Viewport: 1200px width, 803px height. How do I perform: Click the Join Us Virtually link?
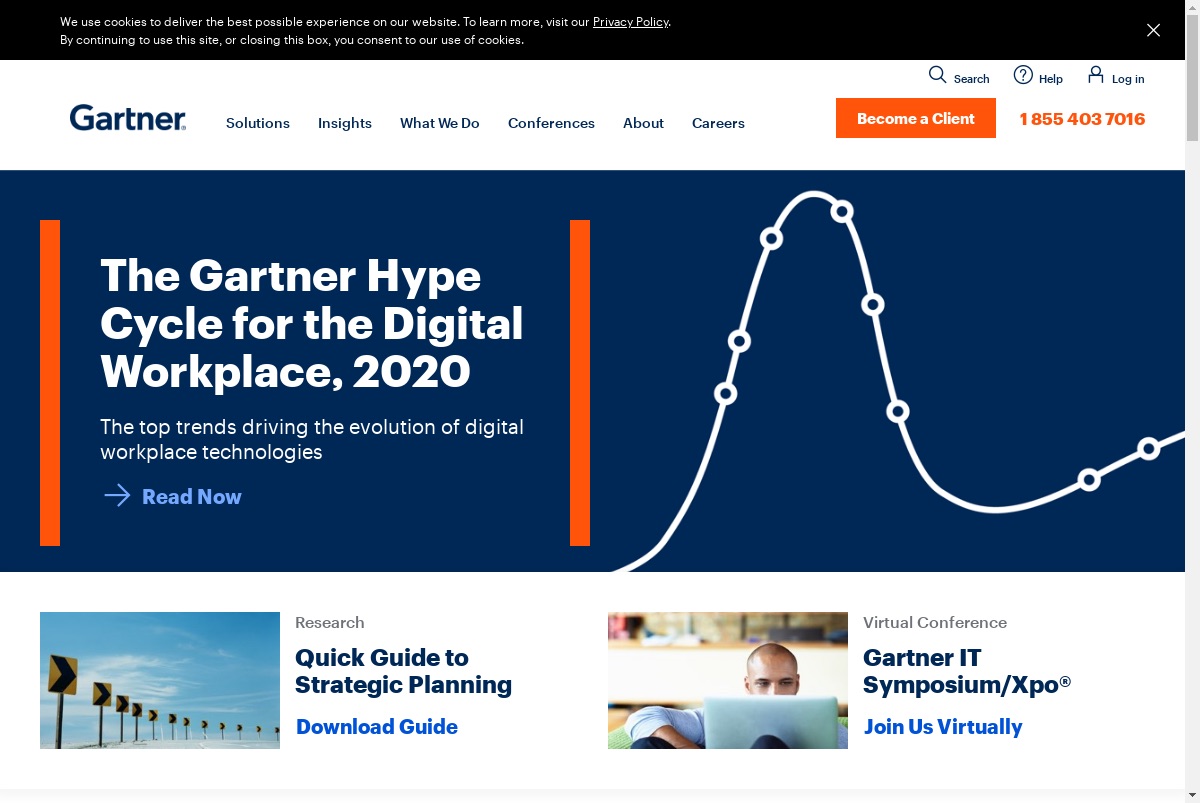coord(943,727)
